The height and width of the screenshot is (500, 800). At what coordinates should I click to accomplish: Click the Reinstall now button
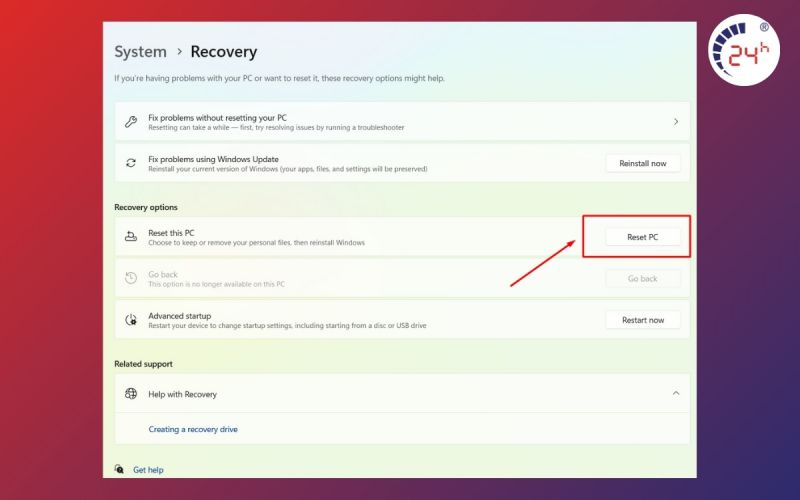click(x=643, y=163)
